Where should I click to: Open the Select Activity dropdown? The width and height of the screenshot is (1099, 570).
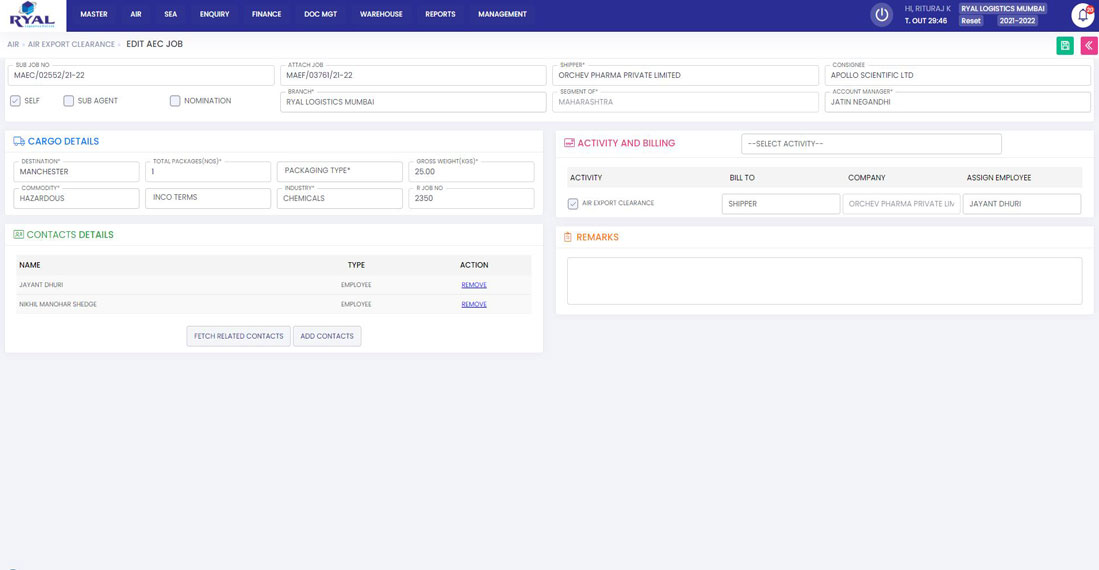pos(871,144)
